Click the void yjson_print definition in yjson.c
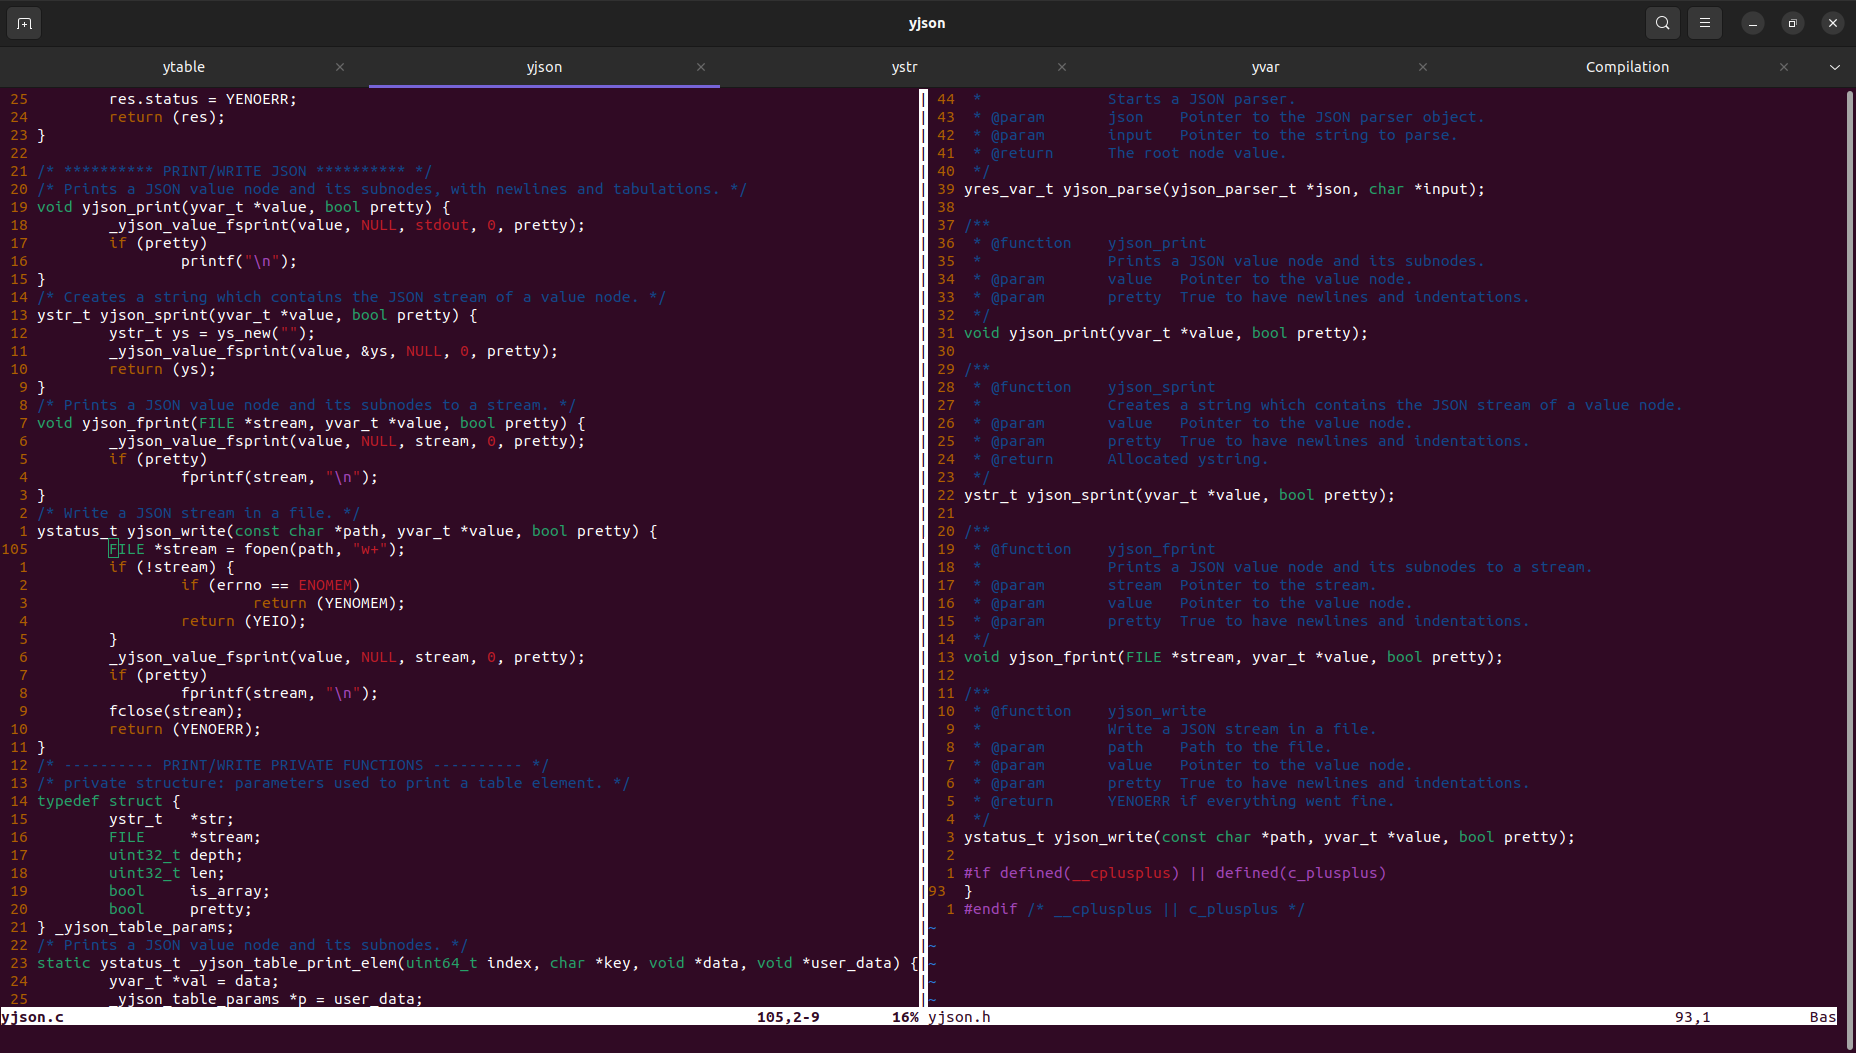The width and height of the screenshot is (1856, 1053). click(244, 207)
